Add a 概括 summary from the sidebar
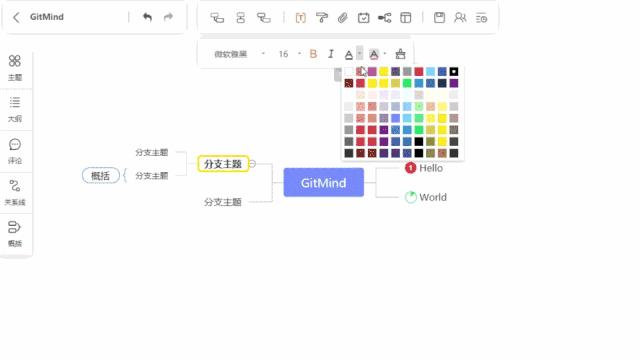 pyautogui.click(x=15, y=234)
